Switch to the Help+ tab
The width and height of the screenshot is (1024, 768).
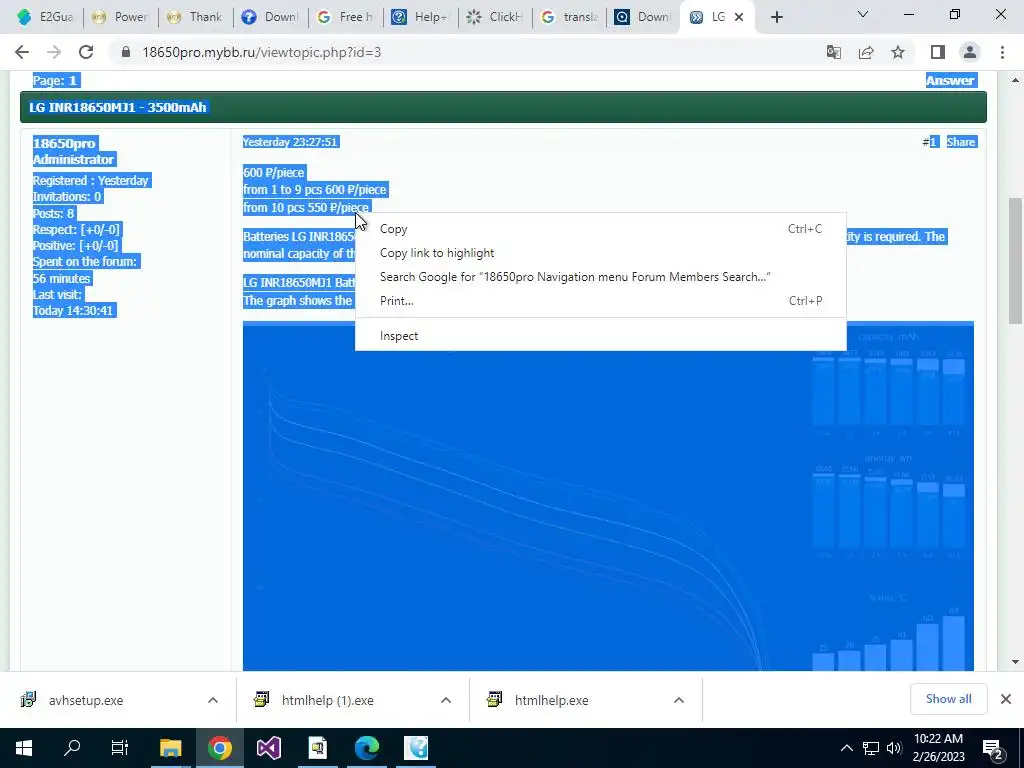pyautogui.click(x=421, y=17)
